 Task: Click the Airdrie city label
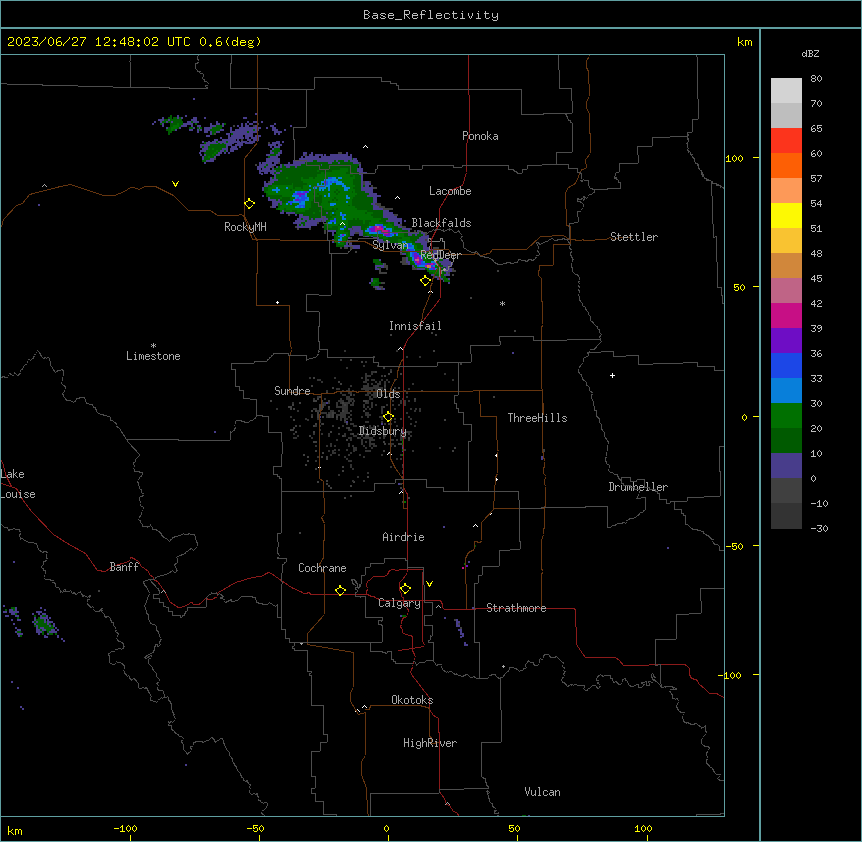[403, 537]
